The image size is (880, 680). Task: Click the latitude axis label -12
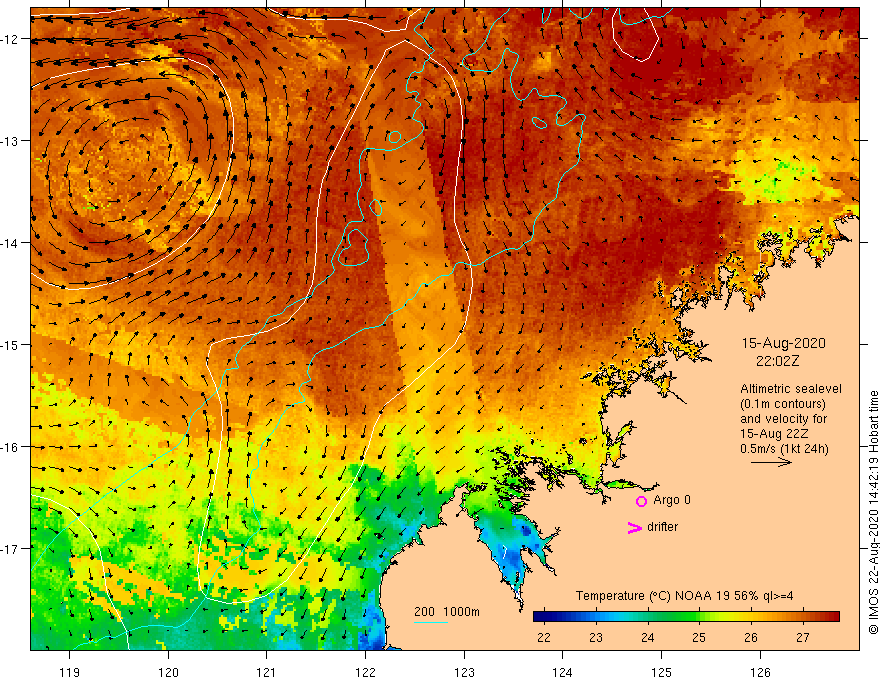(11, 39)
